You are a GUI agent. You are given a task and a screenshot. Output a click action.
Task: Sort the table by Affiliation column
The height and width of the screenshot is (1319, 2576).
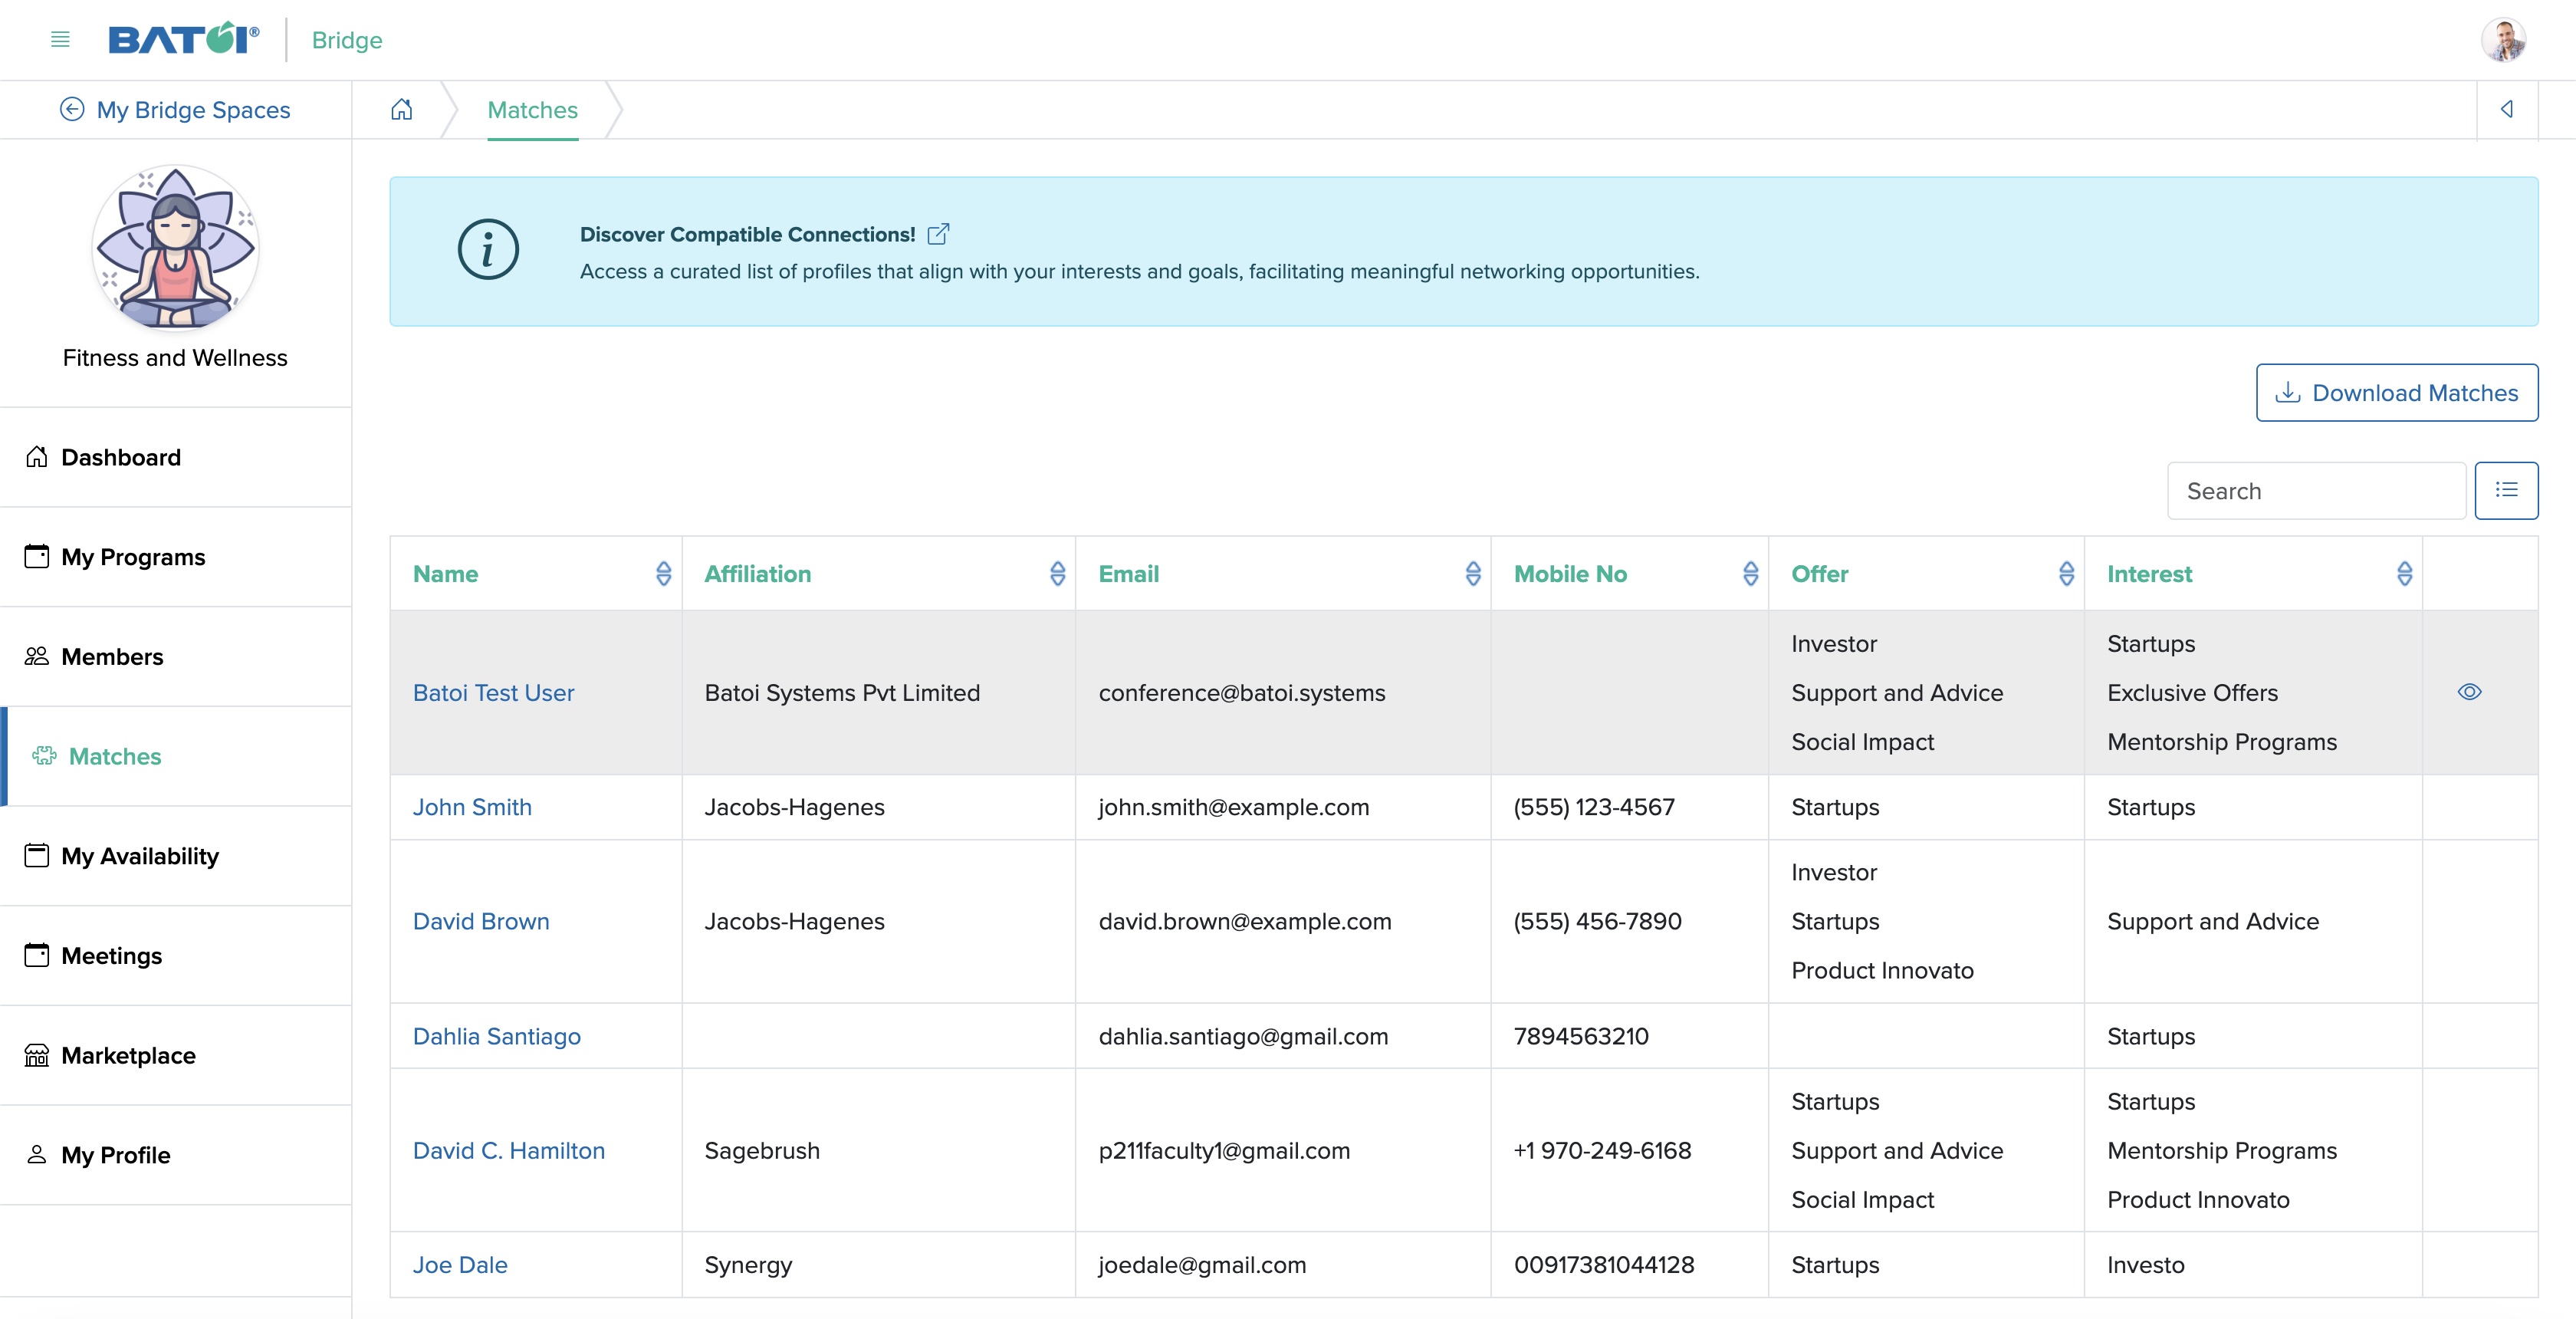[1057, 574]
